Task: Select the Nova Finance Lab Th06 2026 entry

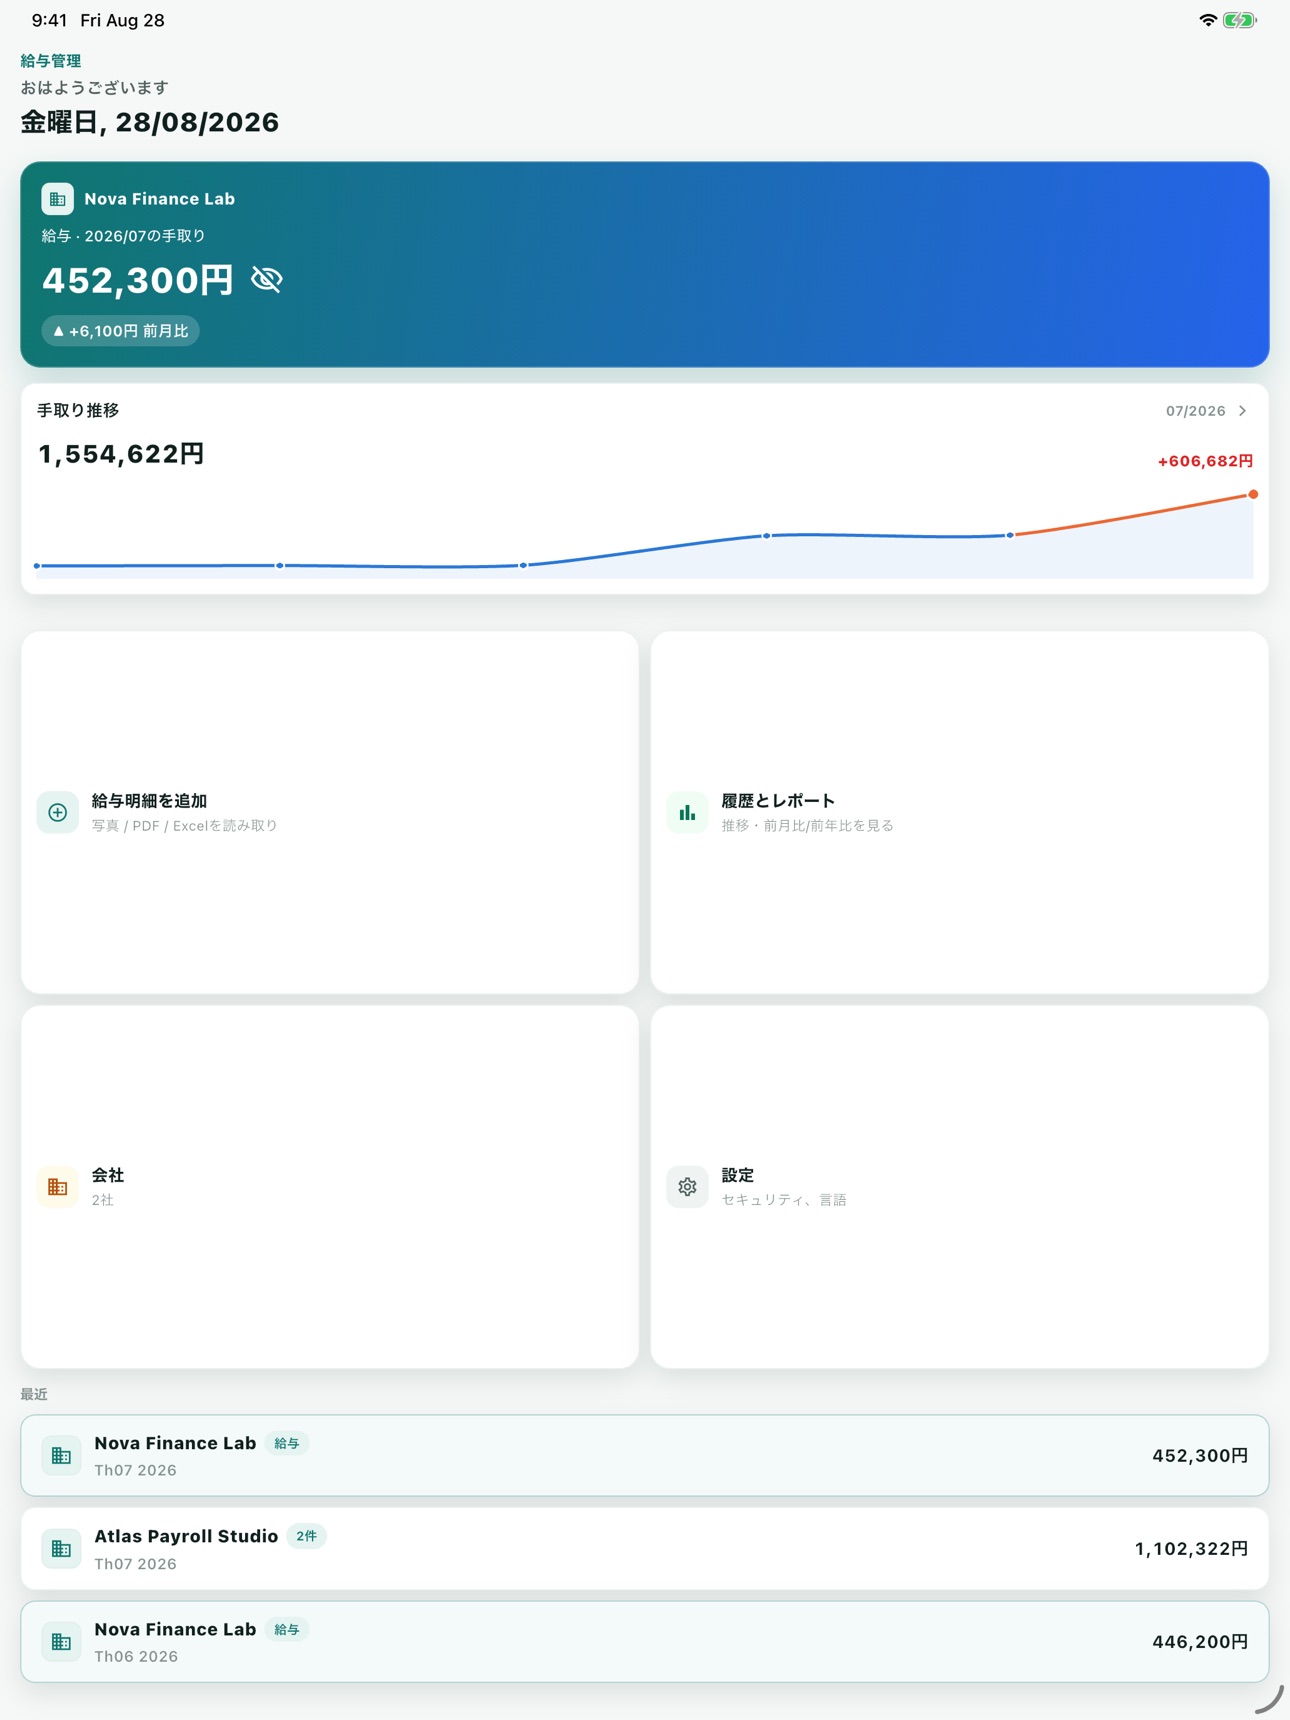Action: pos(645,1642)
